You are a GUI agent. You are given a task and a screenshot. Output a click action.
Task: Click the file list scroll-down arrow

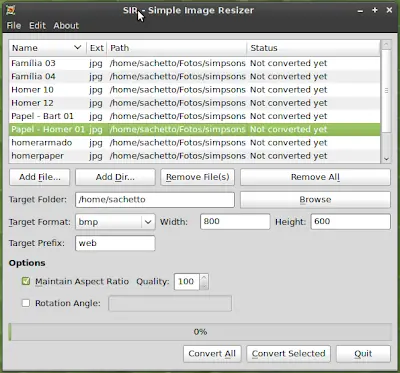[386, 159]
